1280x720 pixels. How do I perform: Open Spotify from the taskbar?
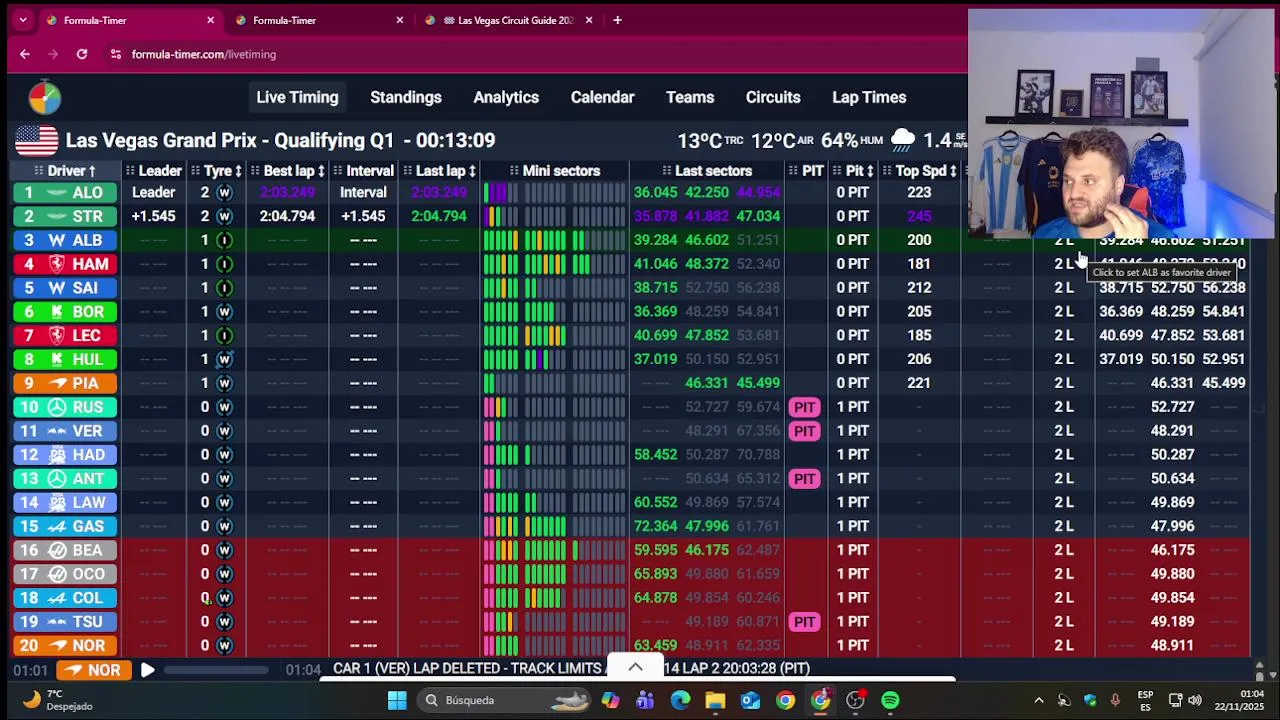coord(890,700)
